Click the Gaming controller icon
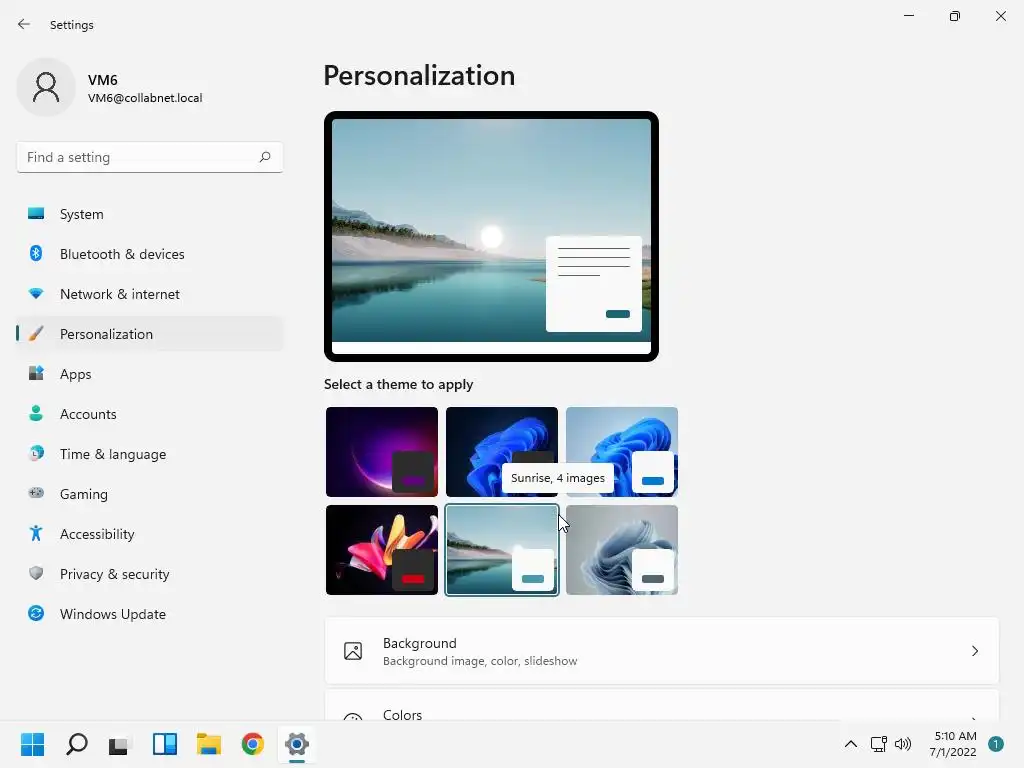This screenshot has width=1024, height=768. [x=36, y=493]
